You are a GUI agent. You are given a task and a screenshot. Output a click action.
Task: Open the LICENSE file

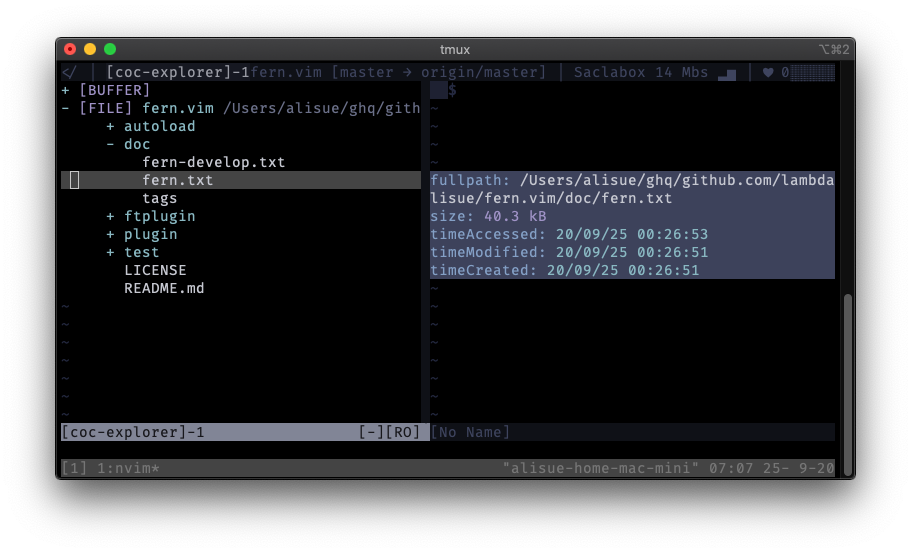pos(155,271)
